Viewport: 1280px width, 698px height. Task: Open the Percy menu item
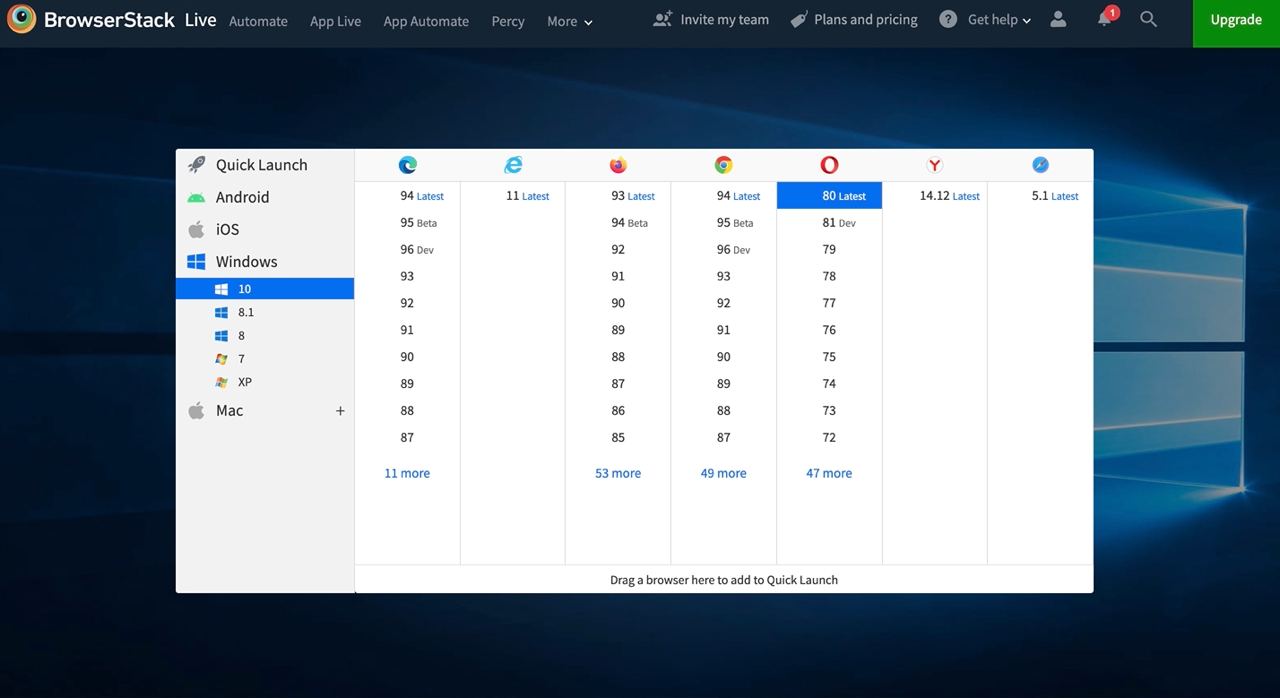pyautogui.click(x=508, y=21)
